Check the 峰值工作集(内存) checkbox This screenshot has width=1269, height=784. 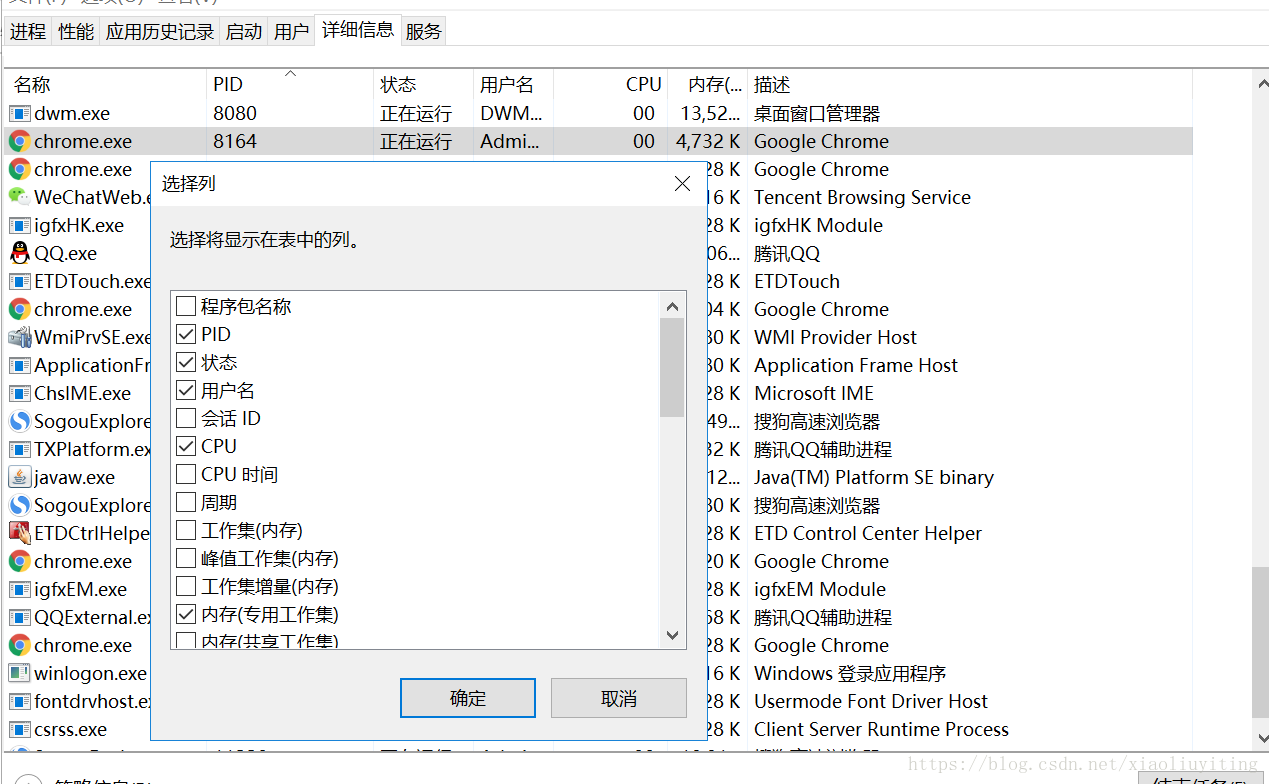point(186,558)
